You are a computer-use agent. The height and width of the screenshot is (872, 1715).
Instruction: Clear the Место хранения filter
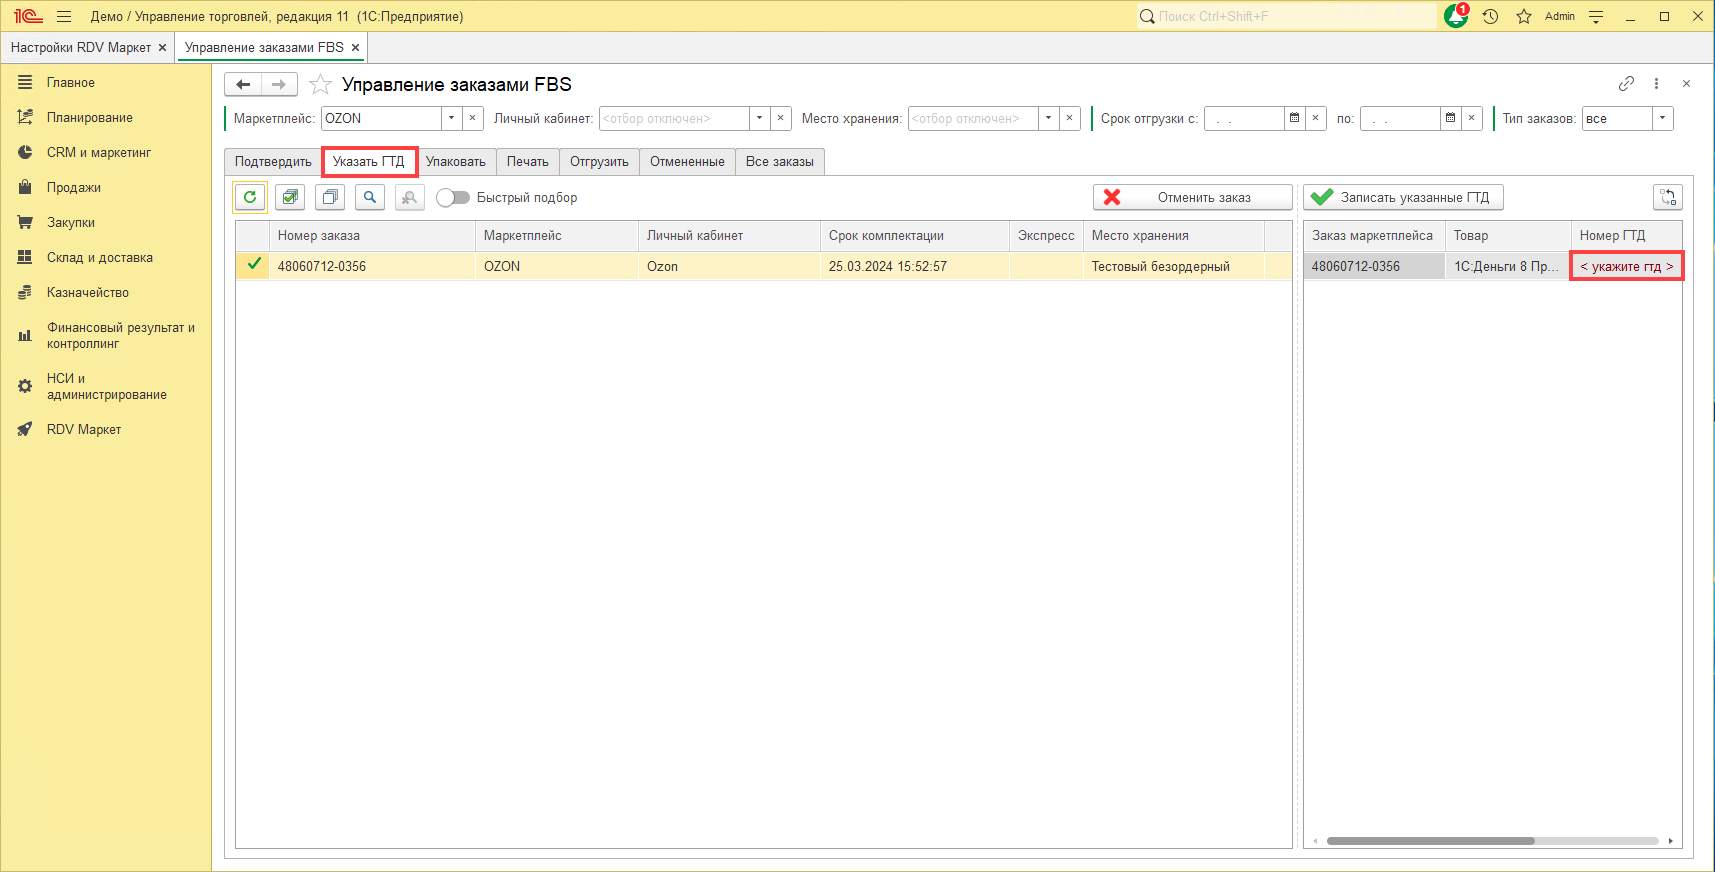[x=1070, y=118]
